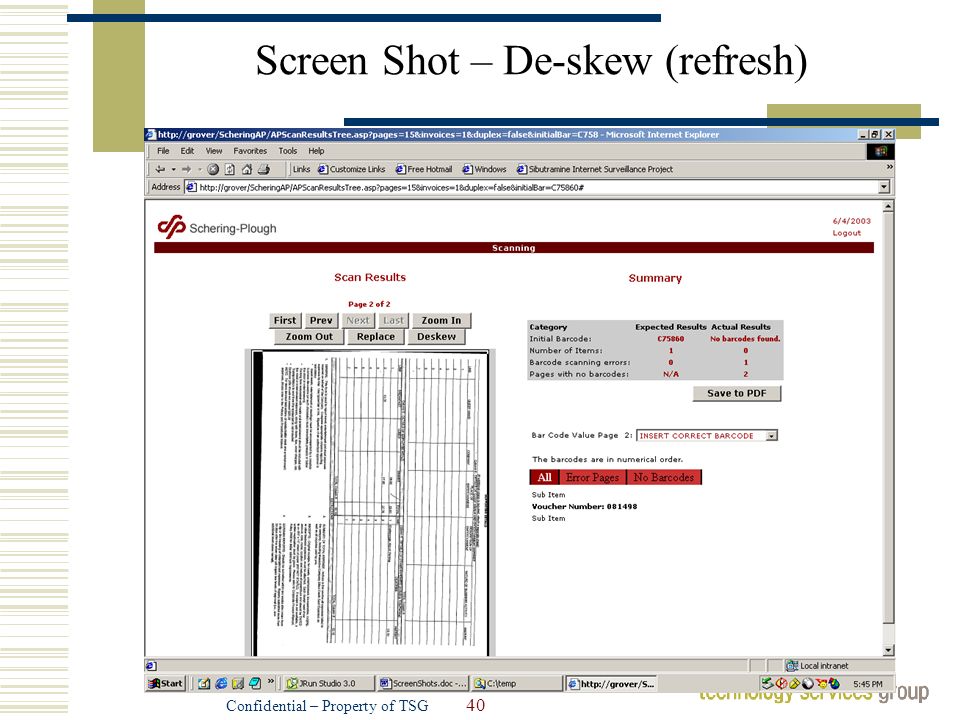Click the No barcodes found result text

[x=745, y=339]
